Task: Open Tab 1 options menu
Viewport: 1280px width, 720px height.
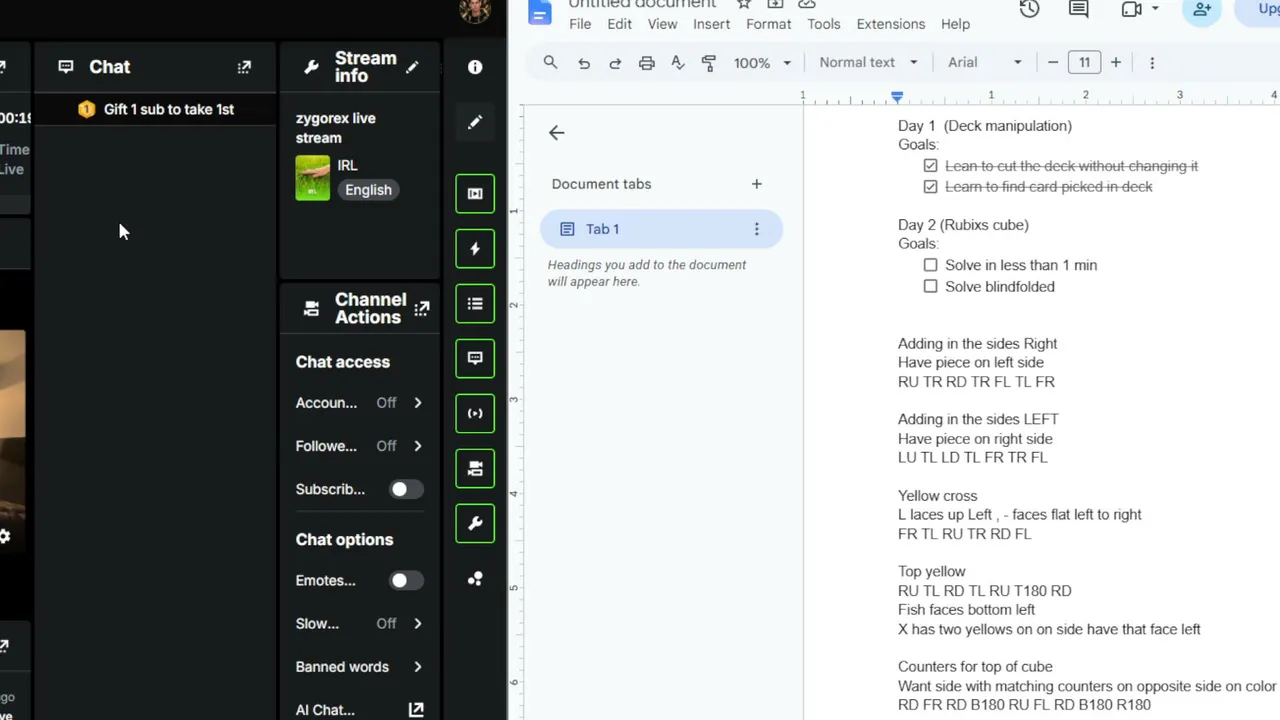Action: point(757,229)
